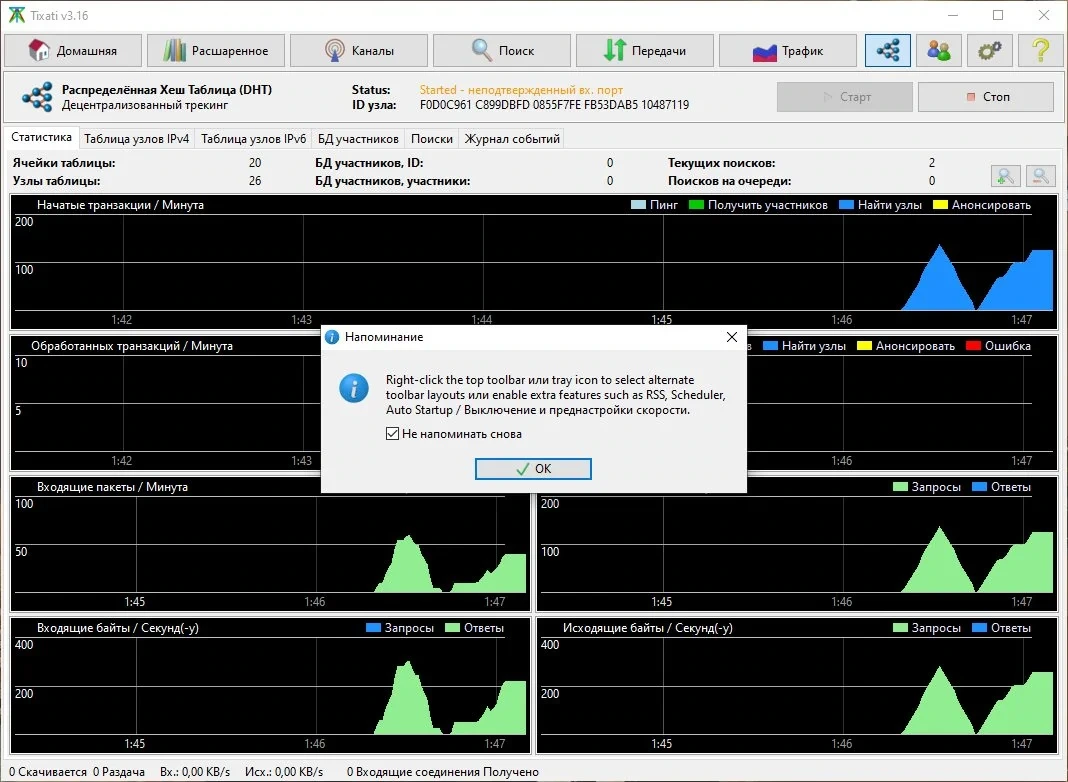
Task: Open Домашняя home toolbar button
Action: pyautogui.click(x=73, y=50)
